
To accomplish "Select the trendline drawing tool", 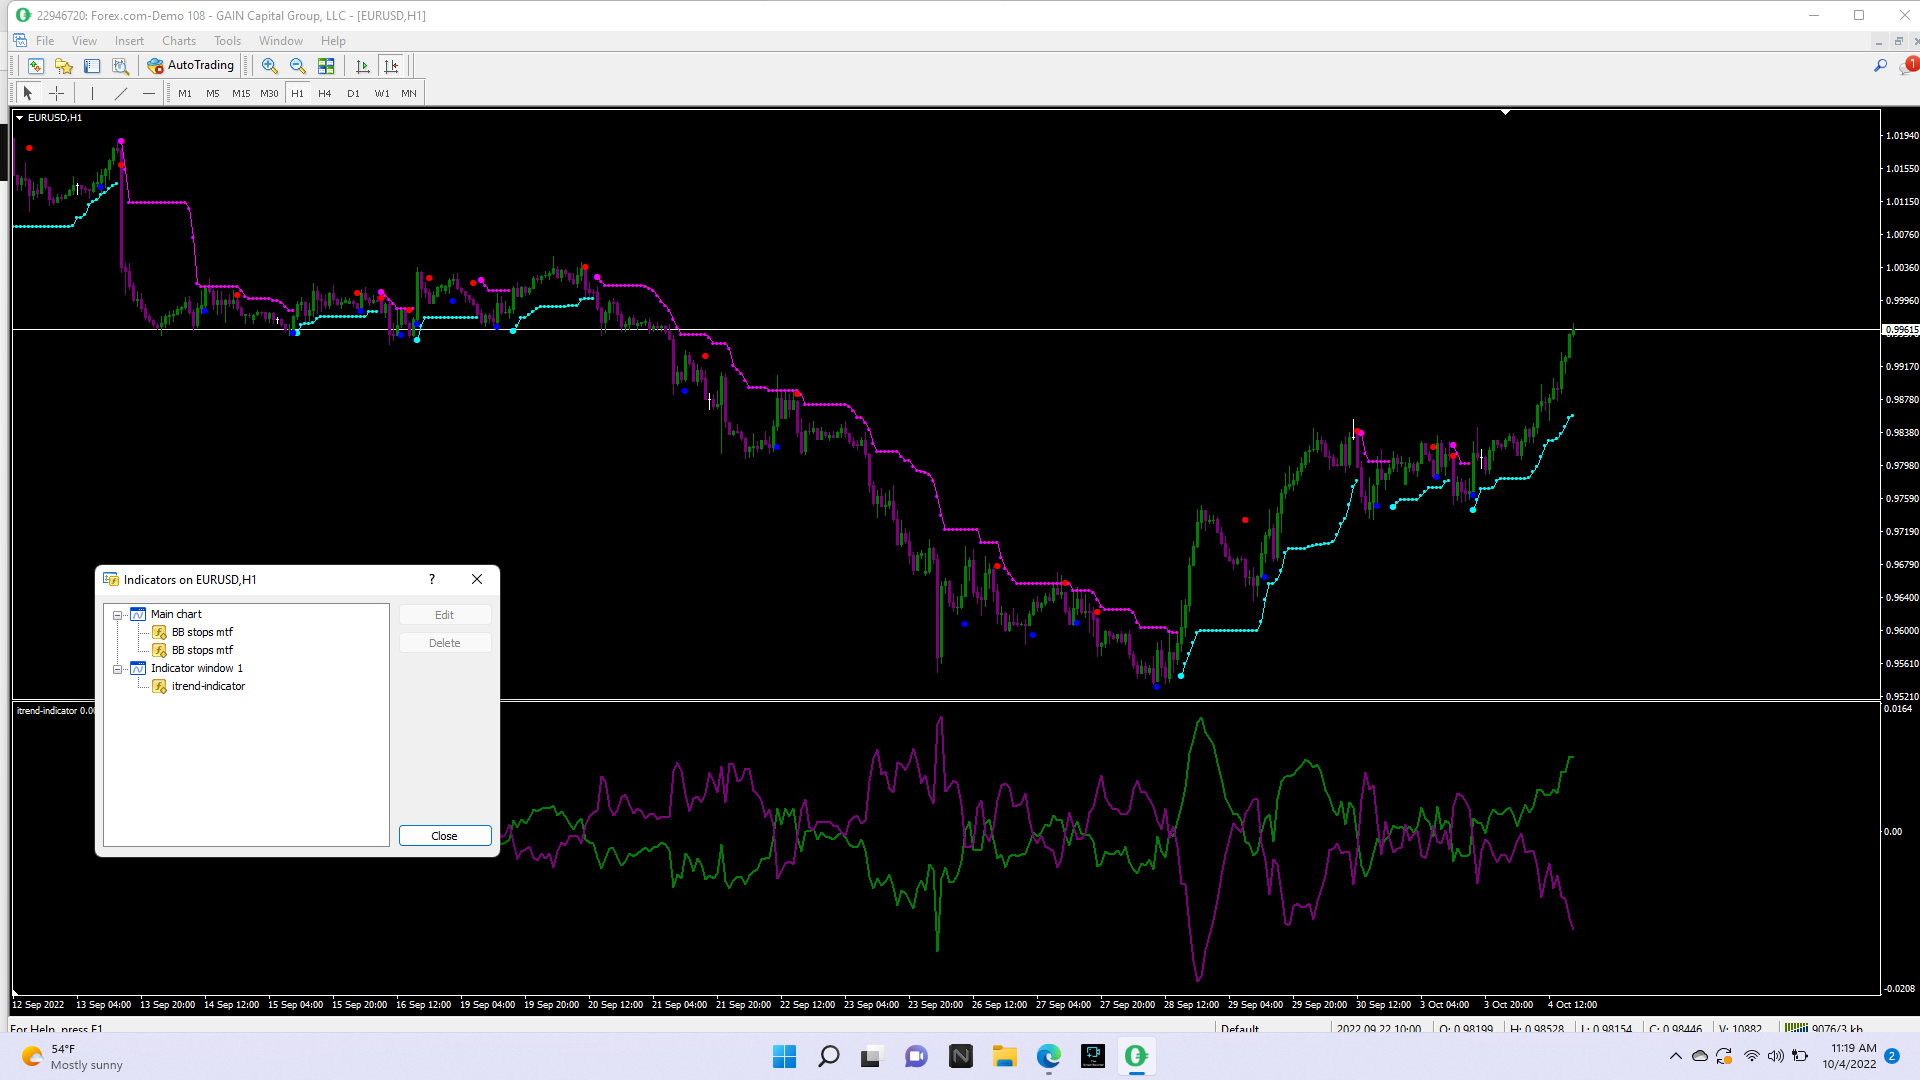I will [x=121, y=93].
